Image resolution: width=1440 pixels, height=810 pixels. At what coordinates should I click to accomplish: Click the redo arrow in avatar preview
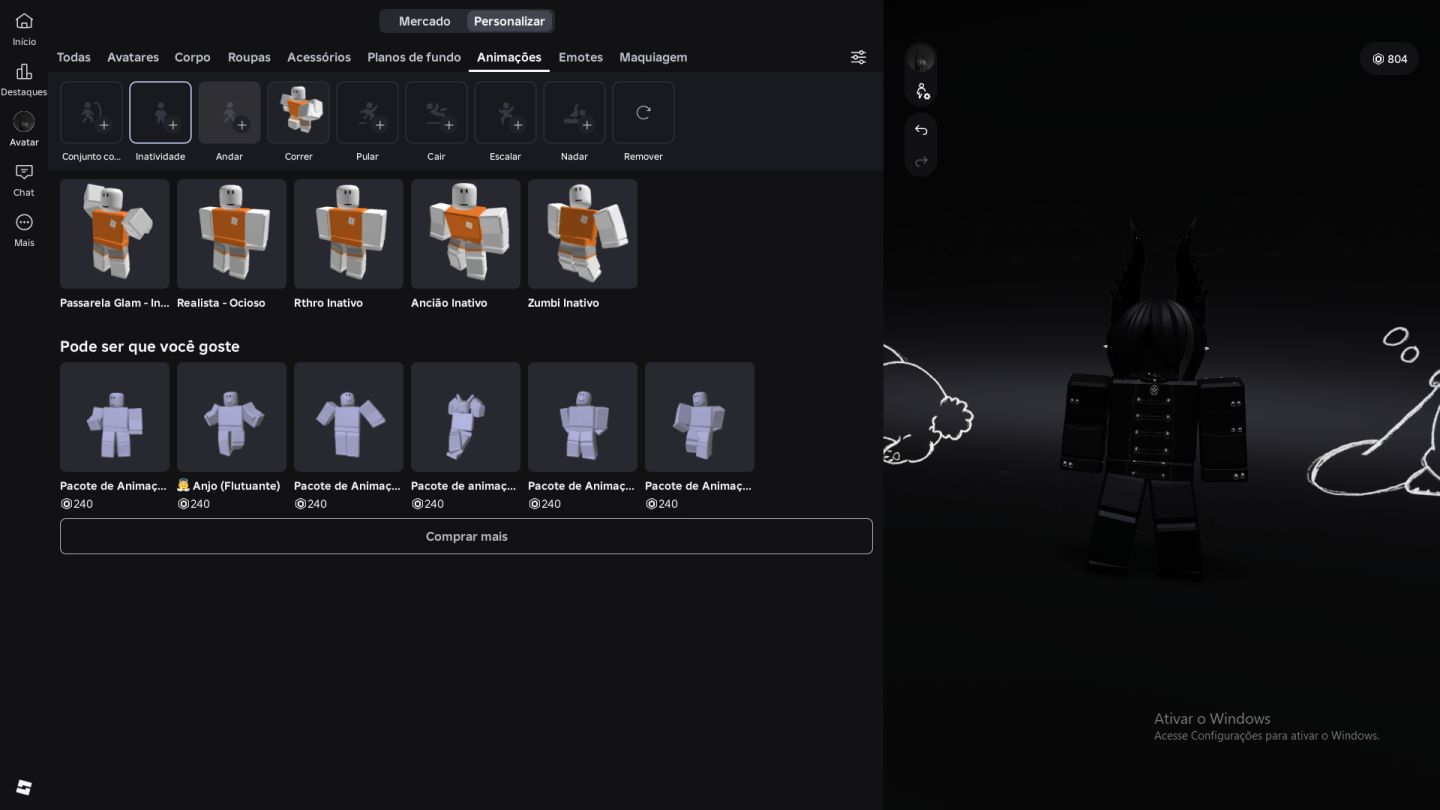coord(921,161)
